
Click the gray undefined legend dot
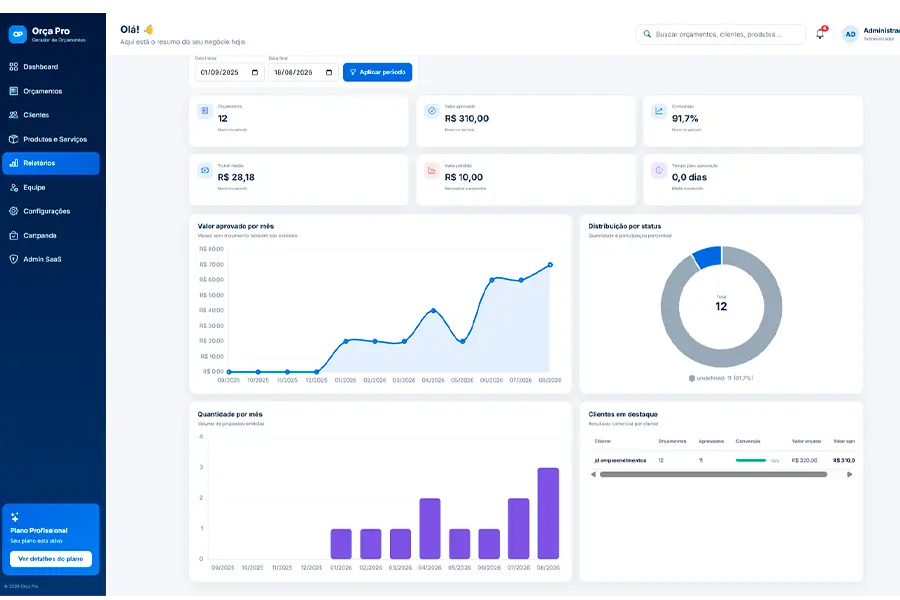pyautogui.click(x=692, y=378)
